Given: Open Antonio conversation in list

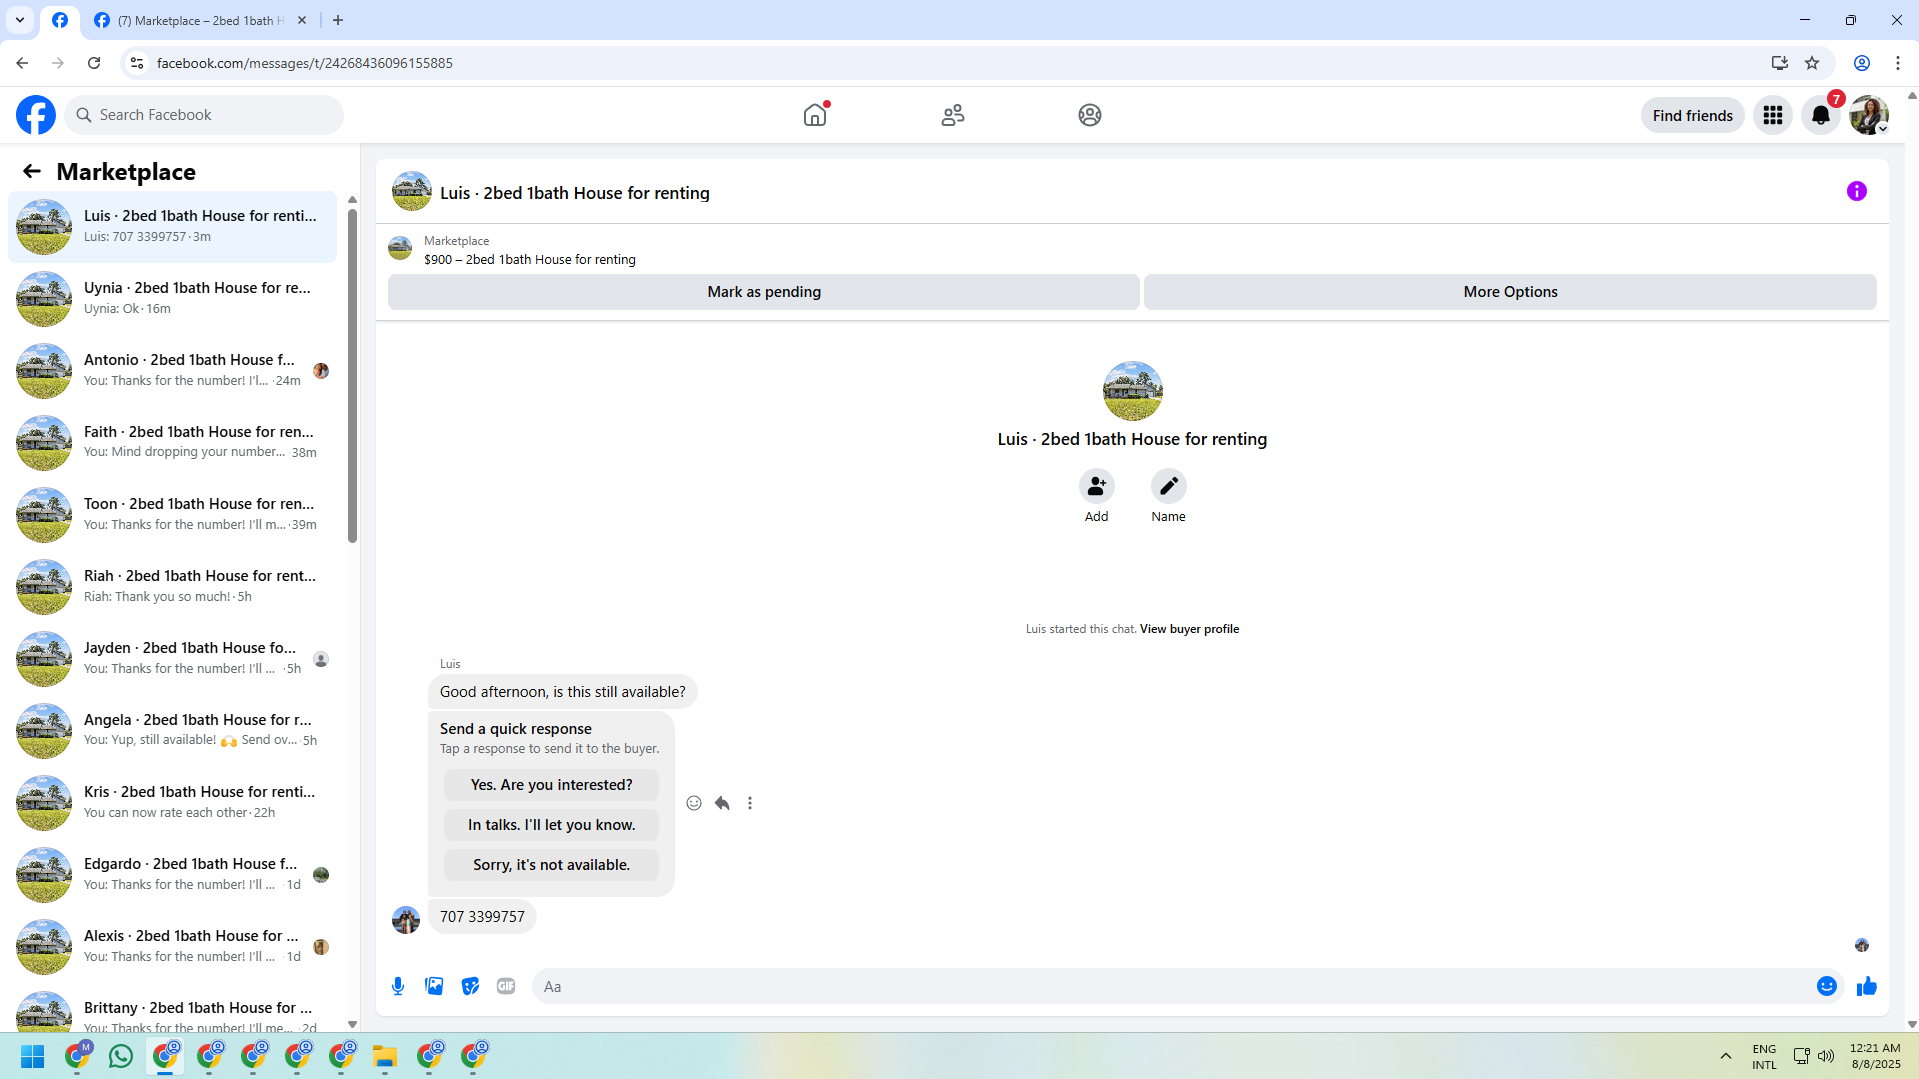Looking at the screenshot, I should [x=172, y=371].
